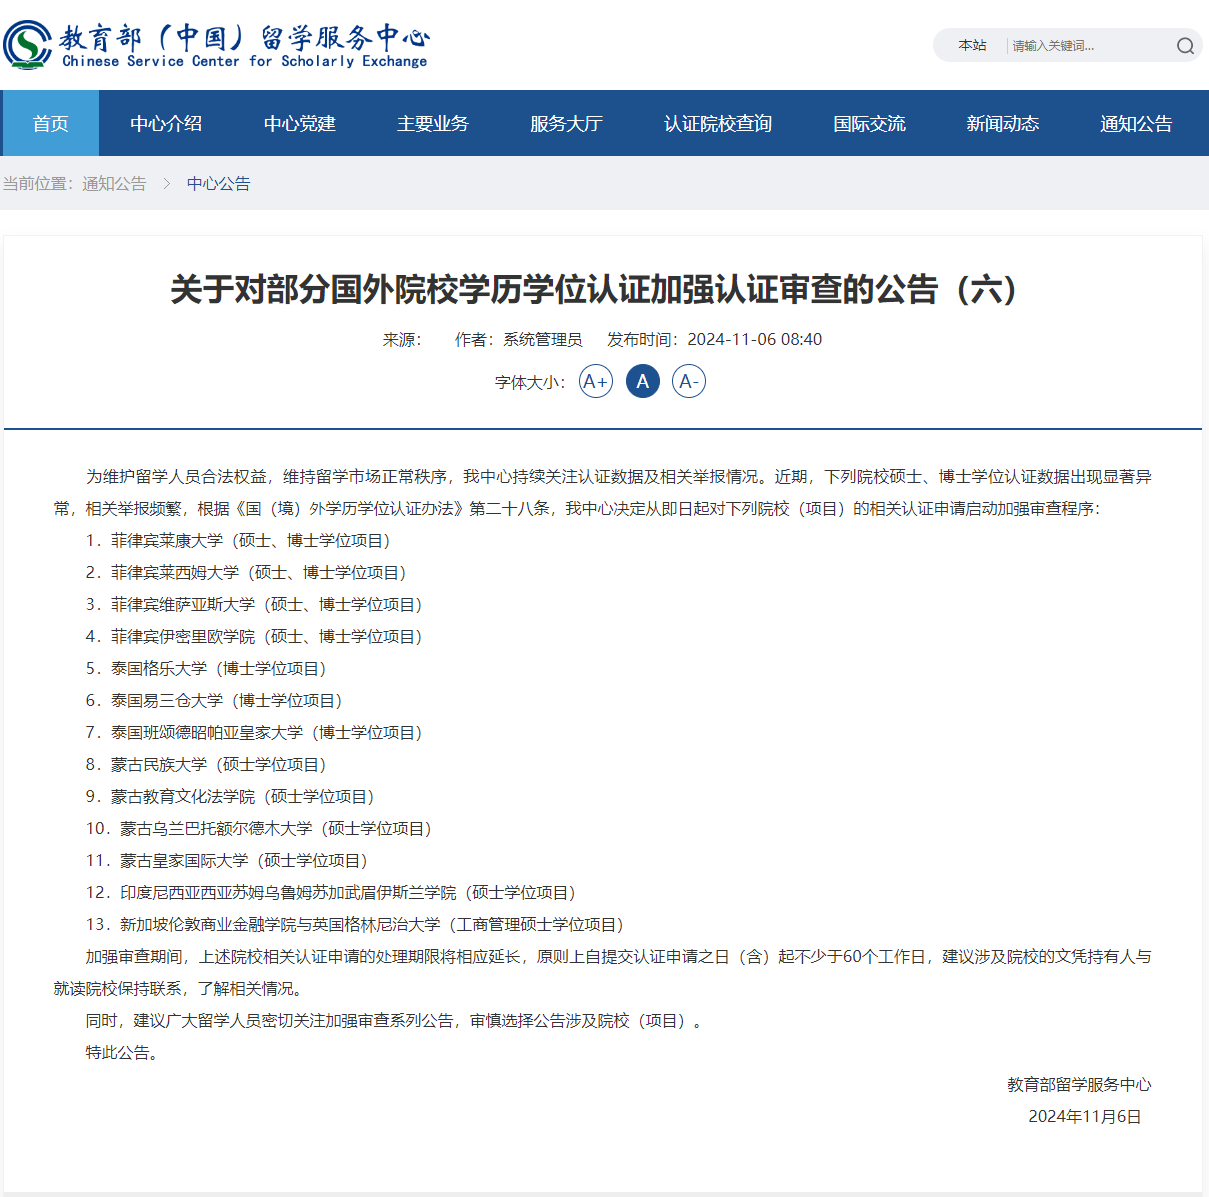The width and height of the screenshot is (1209, 1197).
Task: Click the CSCSE logo in header
Action: [216, 45]
